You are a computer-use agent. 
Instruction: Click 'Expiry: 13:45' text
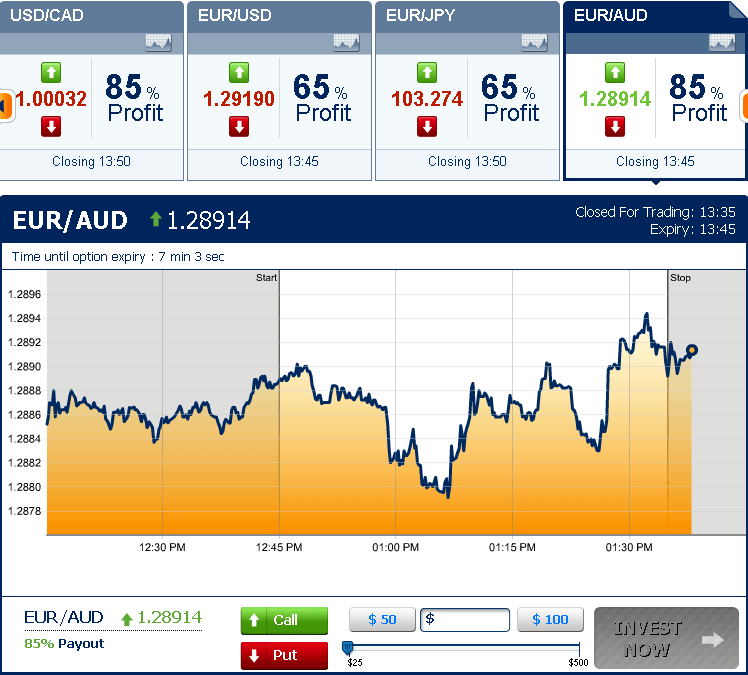click(693, 229)
